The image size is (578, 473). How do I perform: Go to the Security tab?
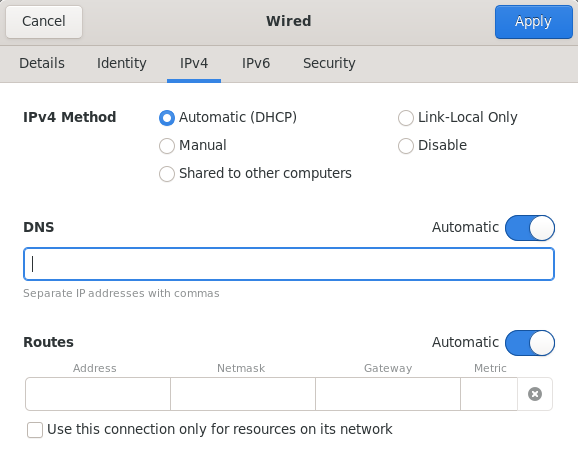click(329, 63)
